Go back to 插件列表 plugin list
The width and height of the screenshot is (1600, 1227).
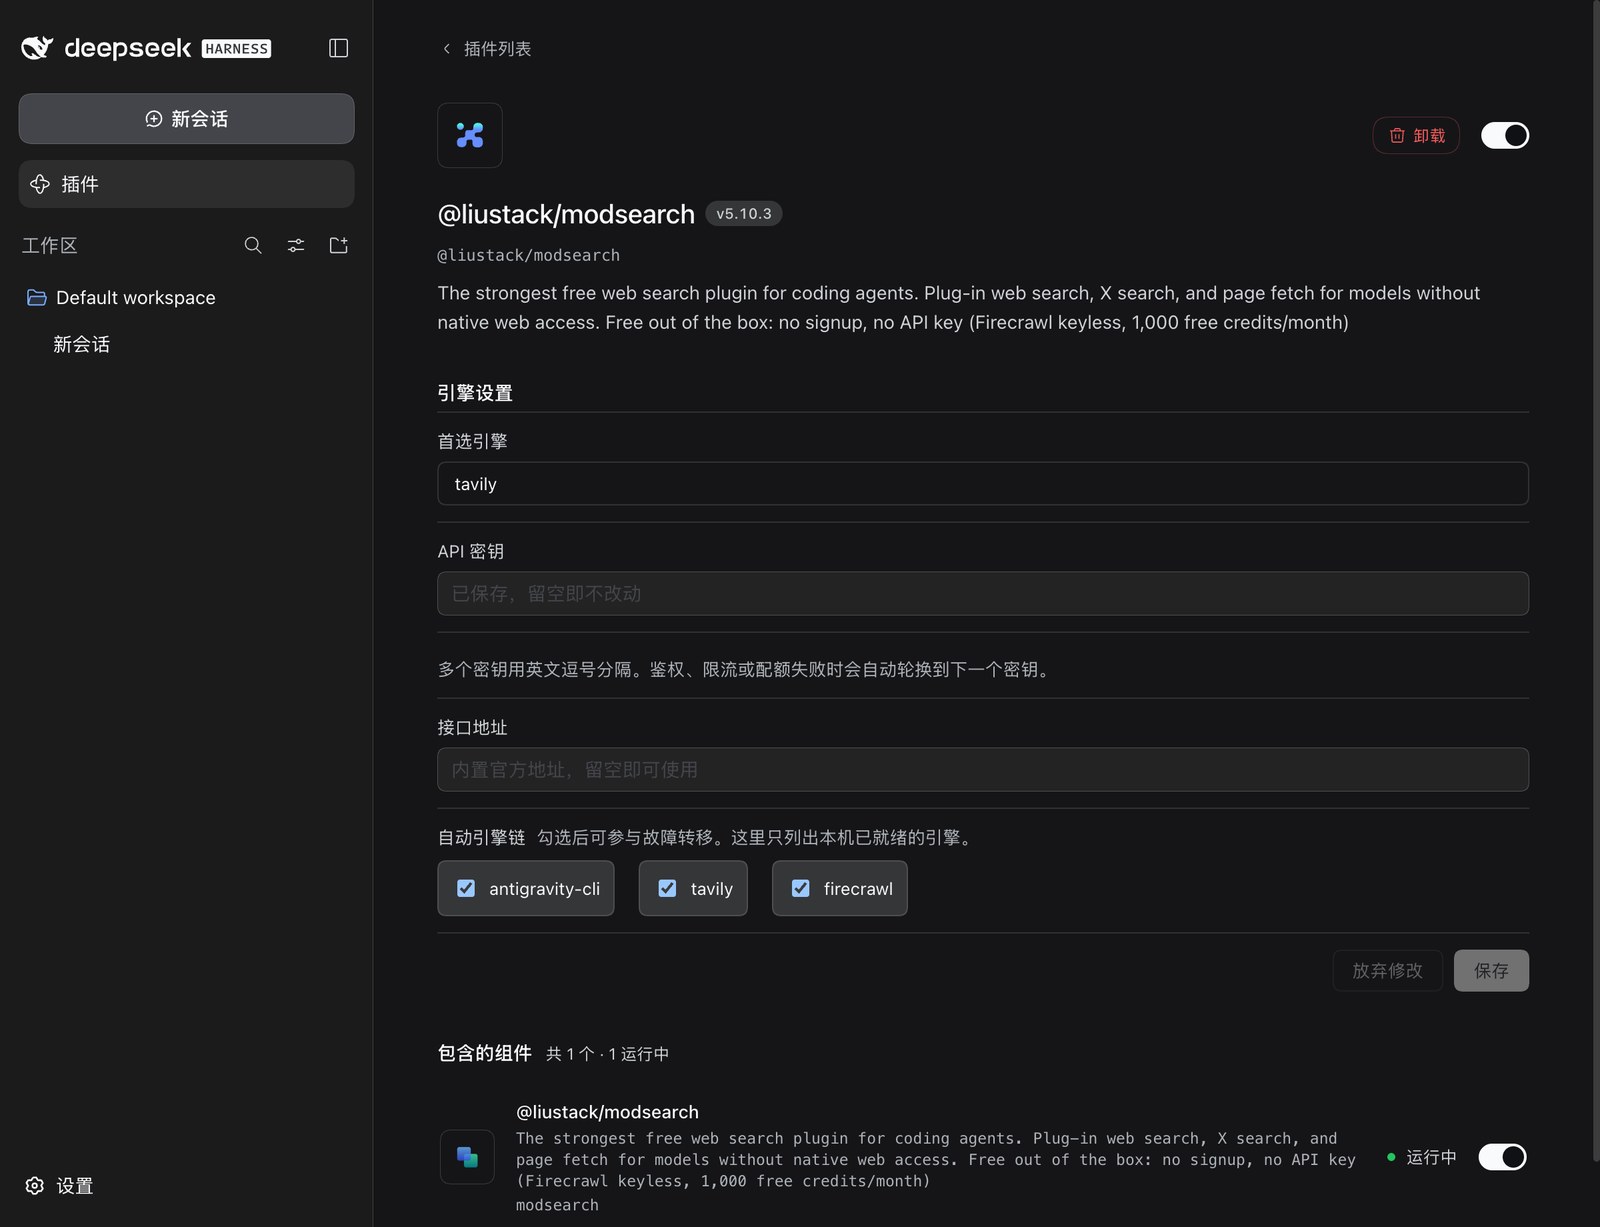(487, 49)
